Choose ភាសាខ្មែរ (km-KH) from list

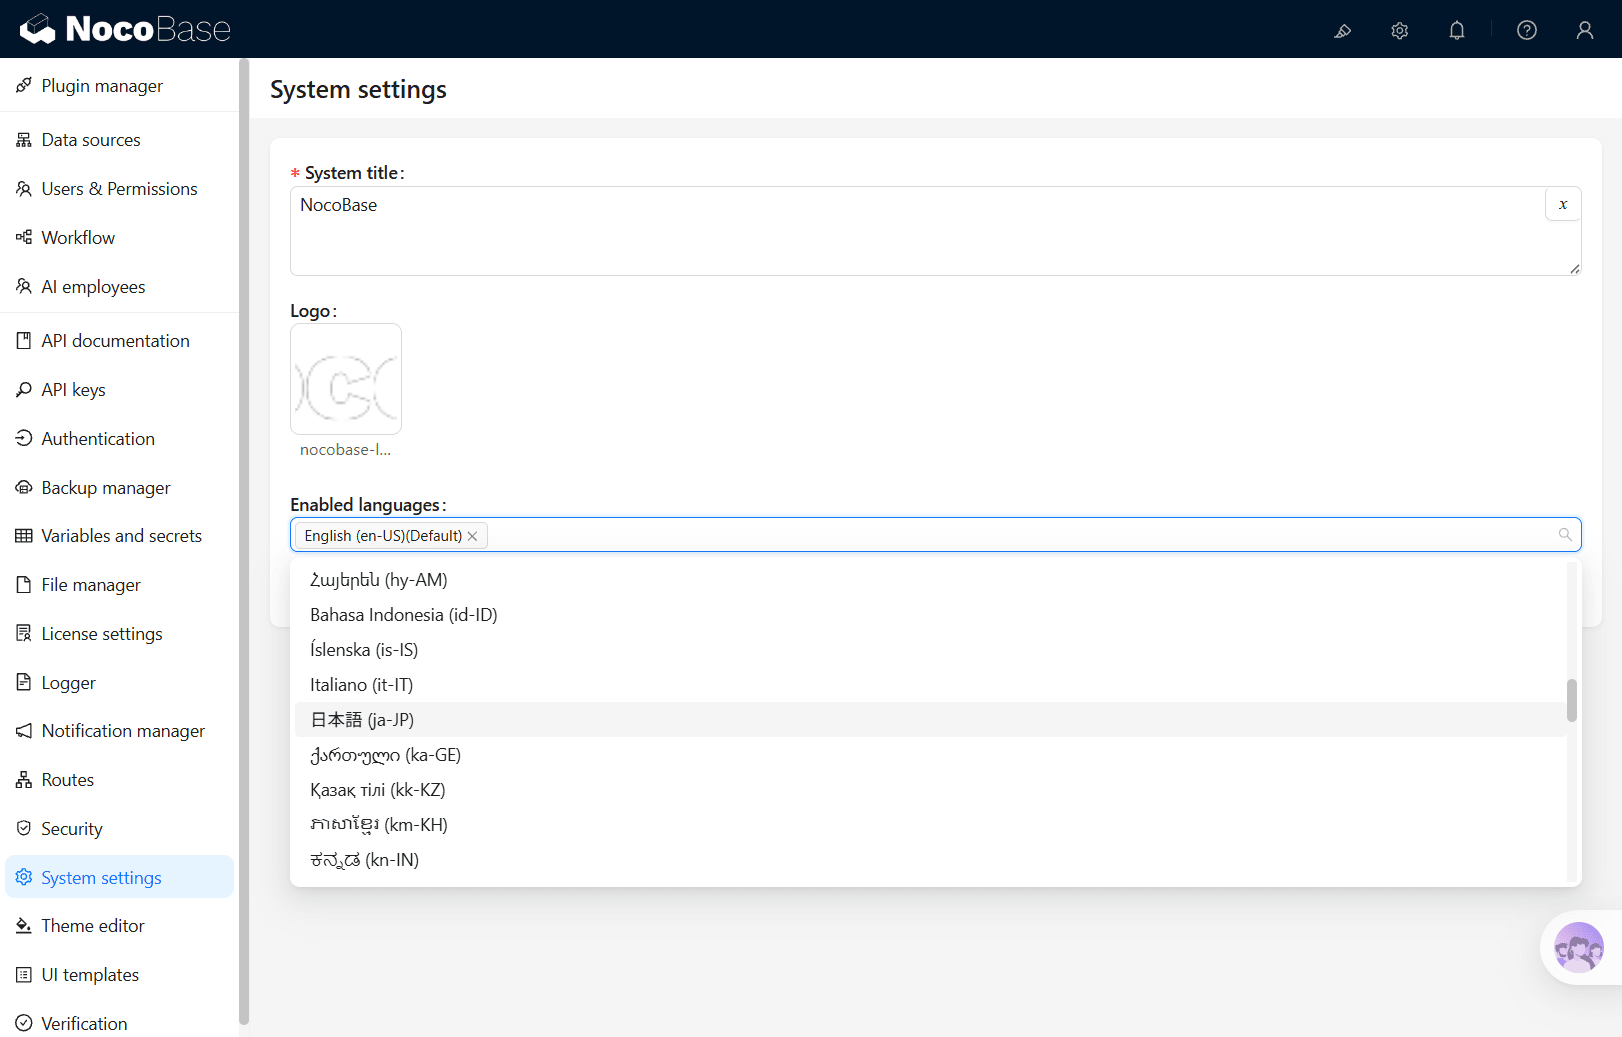click(x=930, y=825)
